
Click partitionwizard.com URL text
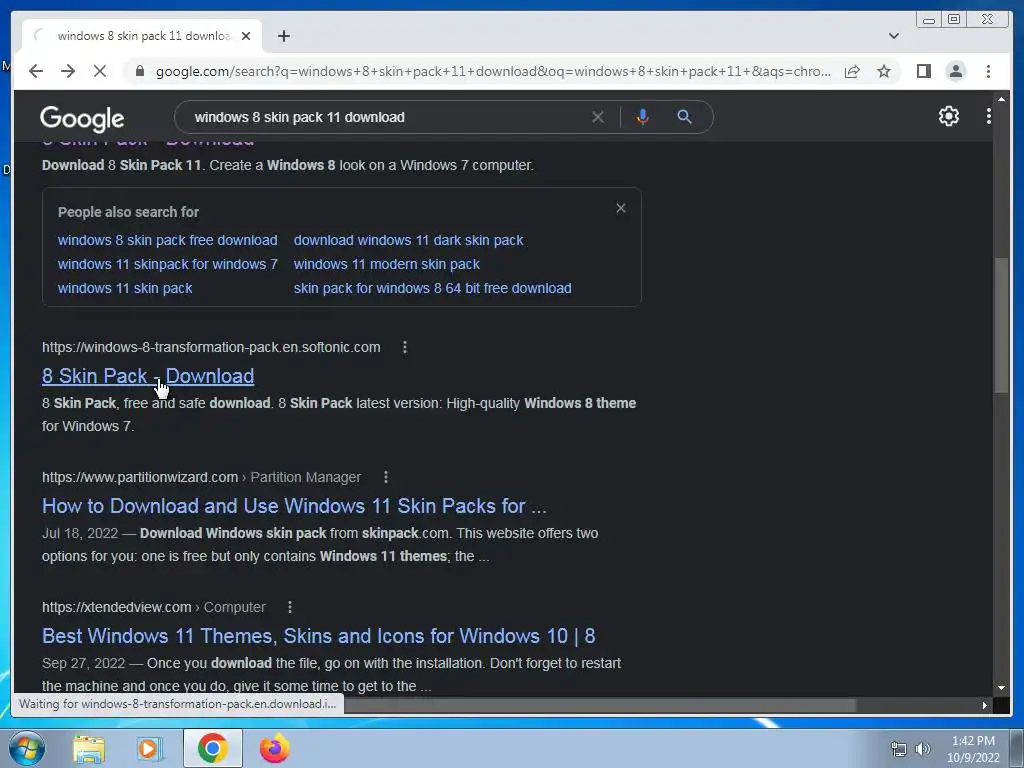[x=140, y=477]
